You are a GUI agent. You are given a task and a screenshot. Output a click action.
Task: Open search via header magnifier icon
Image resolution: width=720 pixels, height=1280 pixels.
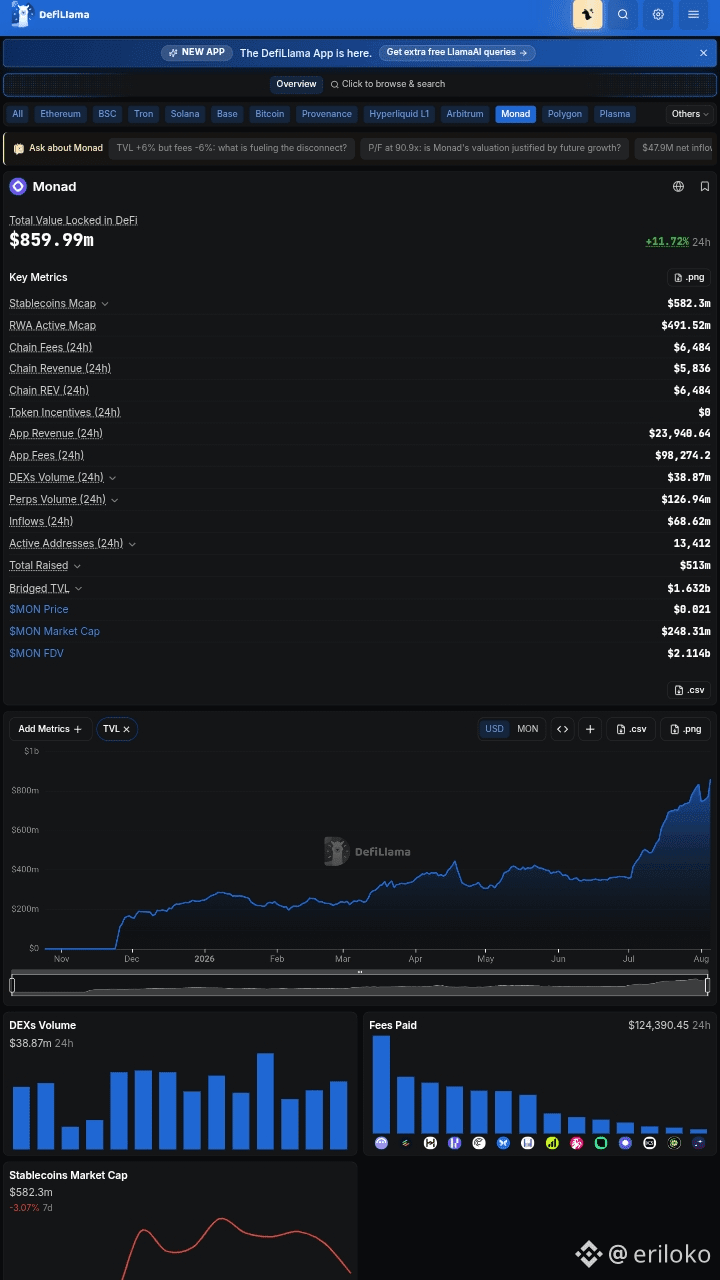click(623, 14)
